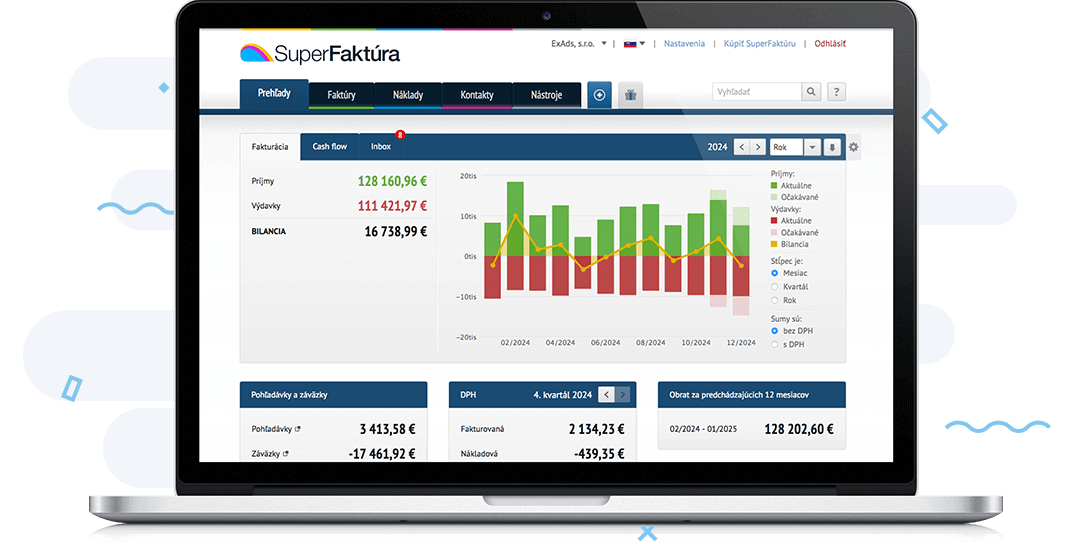Screen dimensions: 1090x544
Task: Click the Nákladová value -439,35 €
Action: tap(599, 454)
